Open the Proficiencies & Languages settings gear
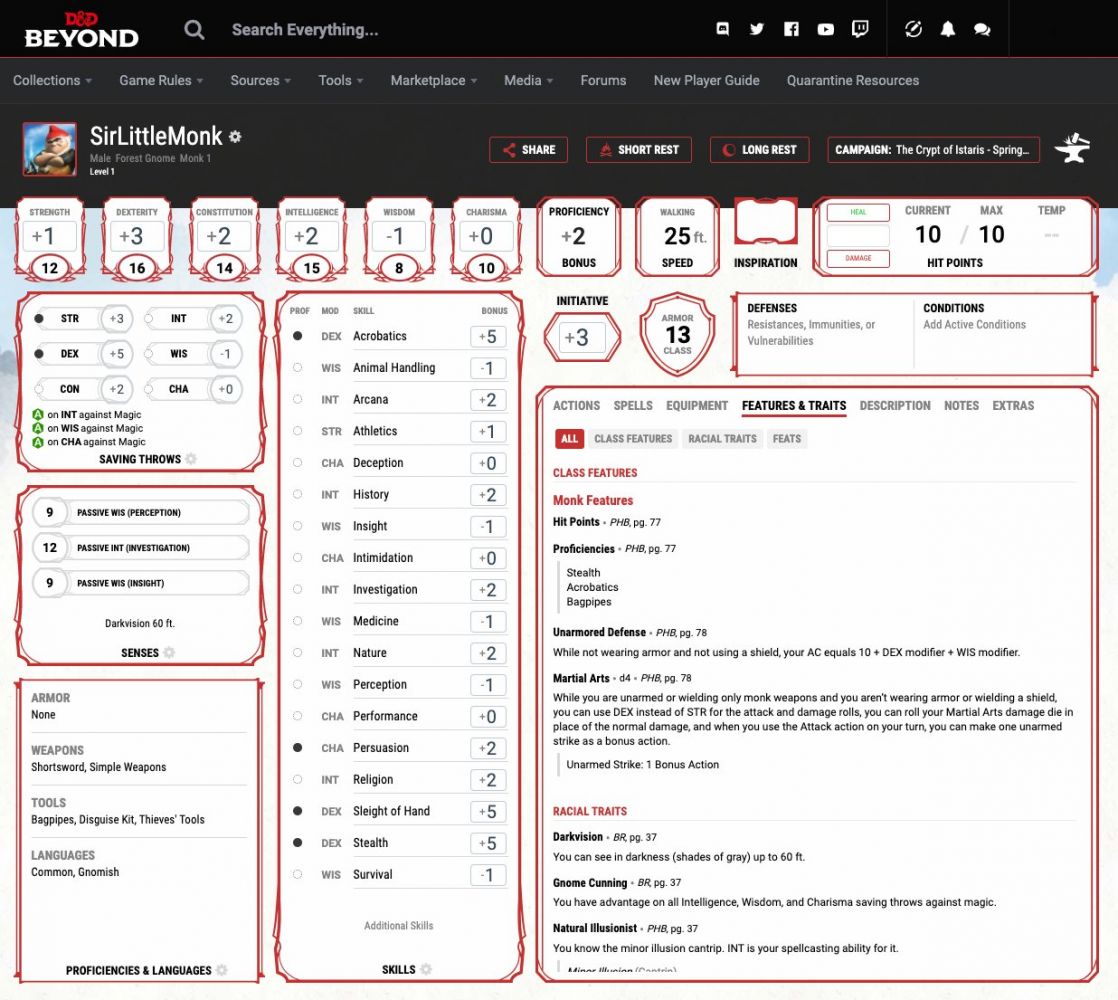 pos(222,970)
